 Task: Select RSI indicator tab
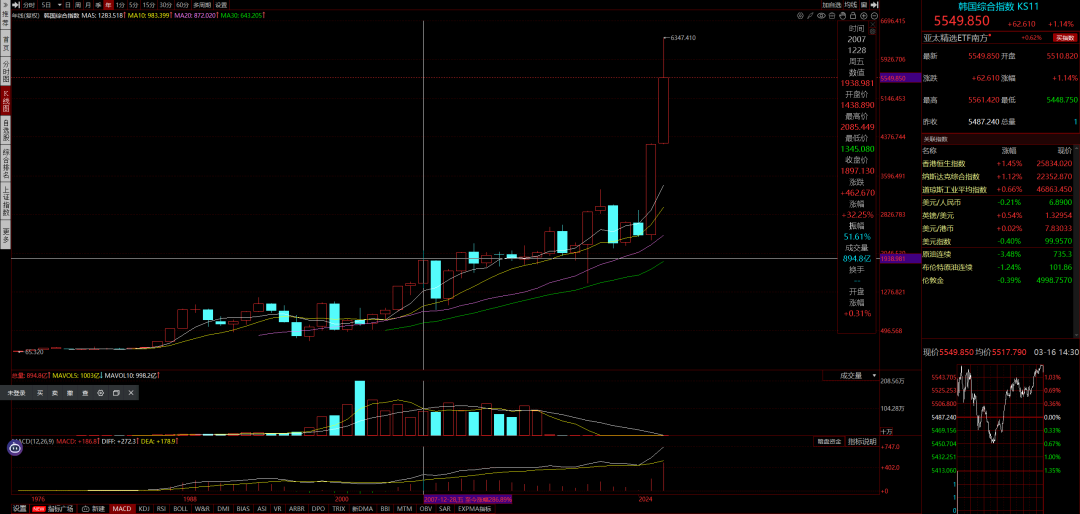click(161, 508)
